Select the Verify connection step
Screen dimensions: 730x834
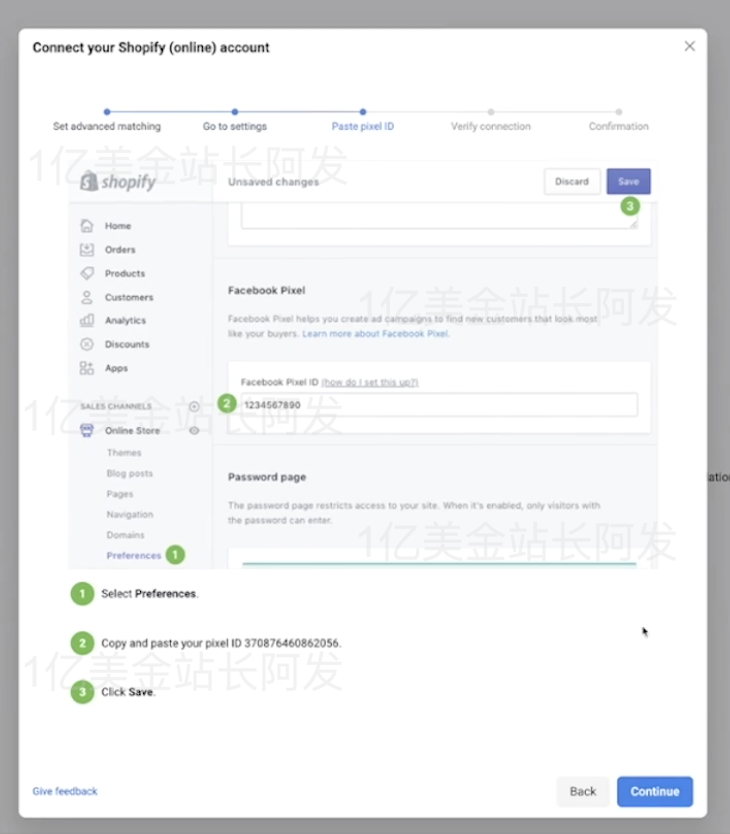click(x=491, y=126)
